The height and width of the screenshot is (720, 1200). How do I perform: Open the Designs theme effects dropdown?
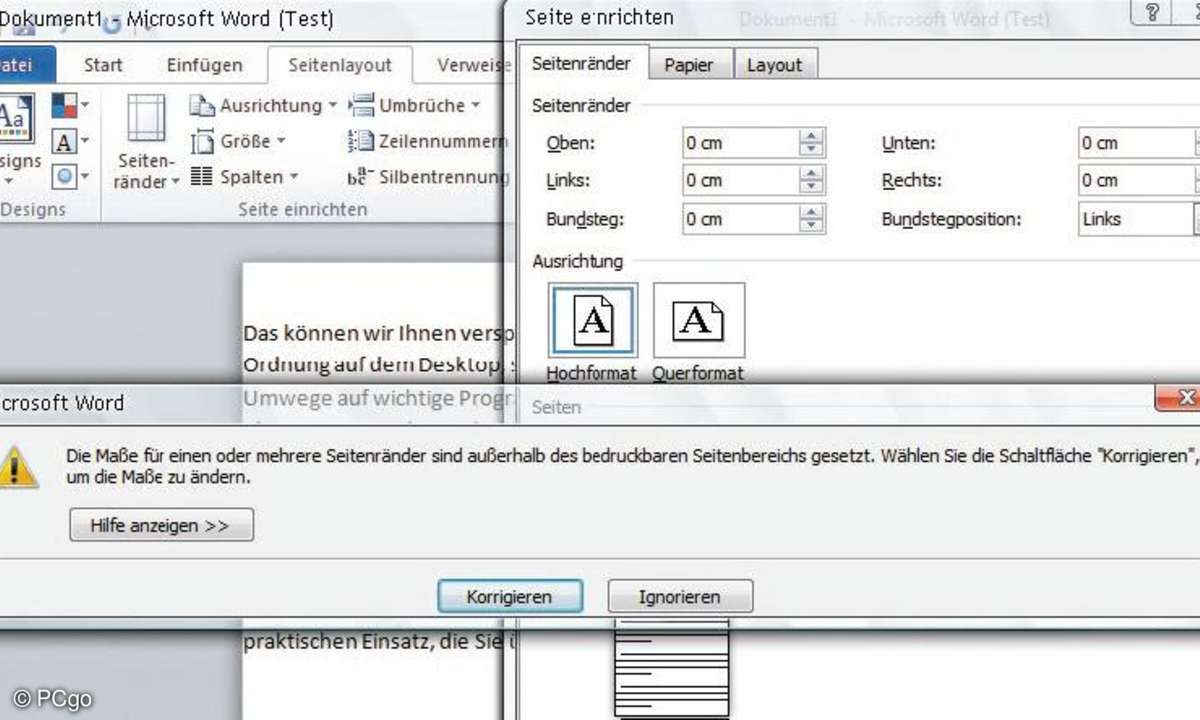click(70, 177)
